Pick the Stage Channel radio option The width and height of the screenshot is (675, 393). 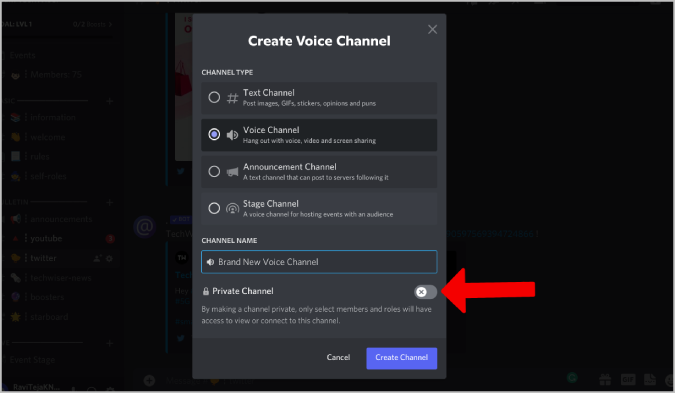(214, 208)
